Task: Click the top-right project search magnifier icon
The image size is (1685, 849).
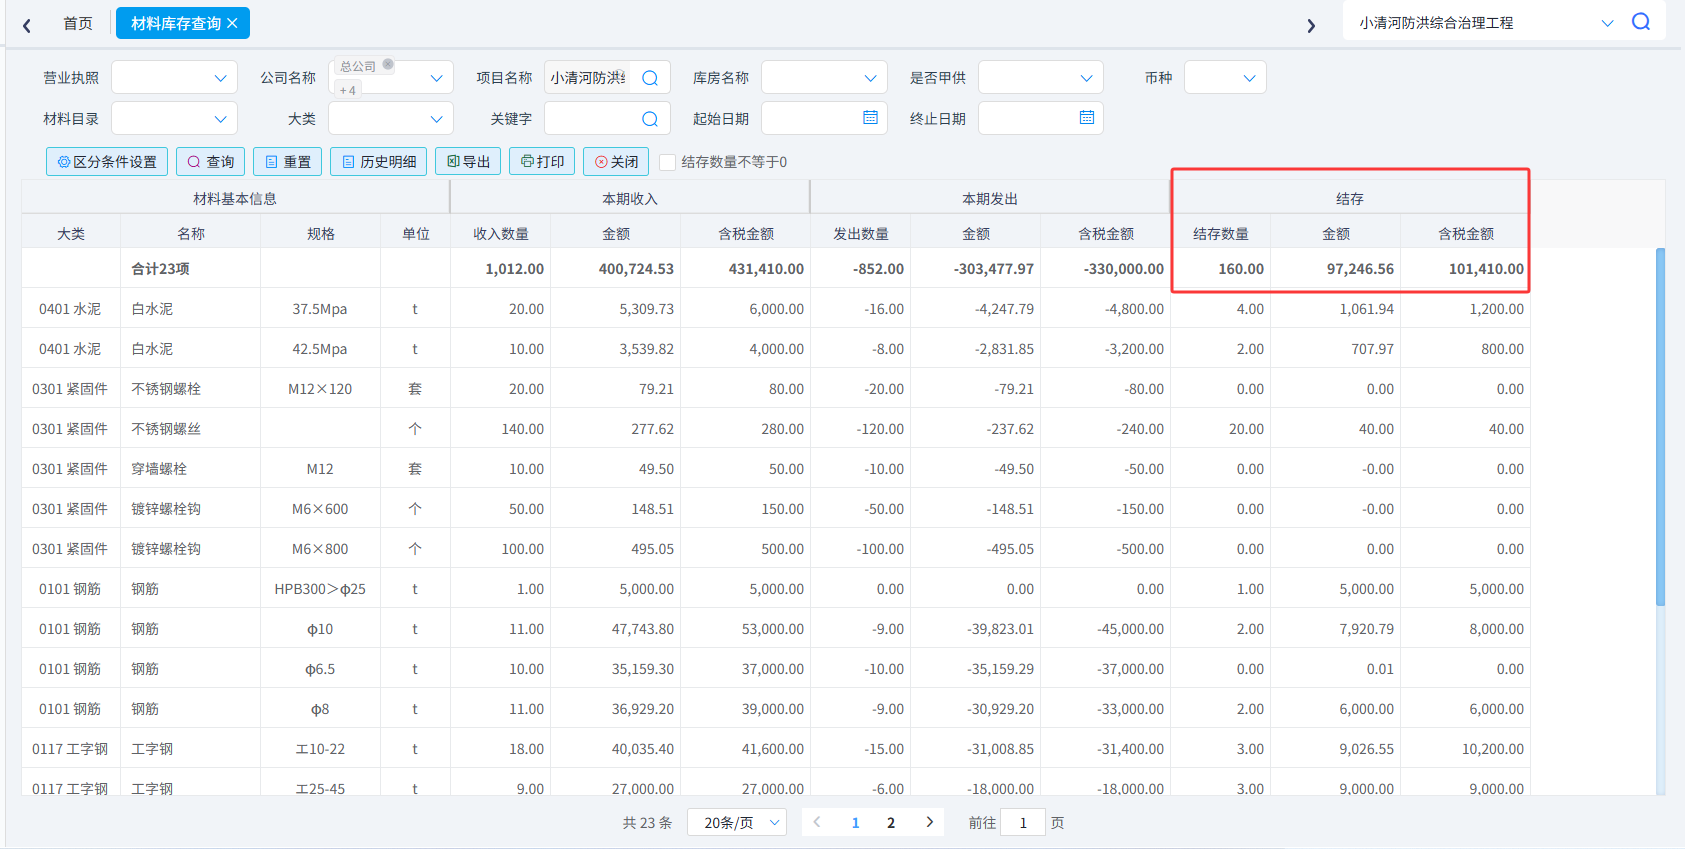Action: [x=1641, y=22]
